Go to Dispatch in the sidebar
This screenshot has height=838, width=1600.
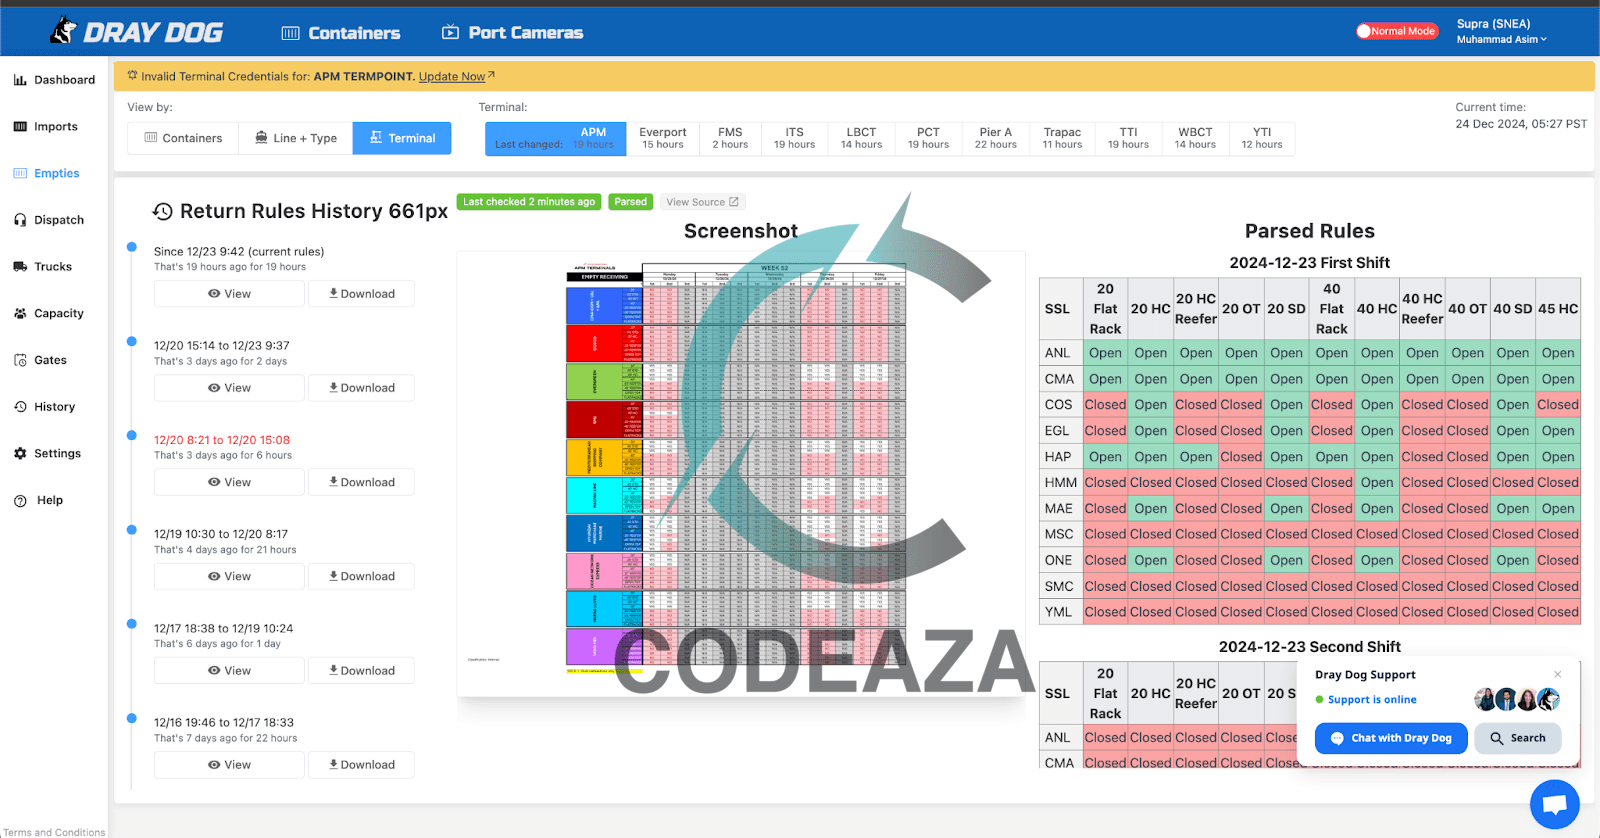(49, 220)
